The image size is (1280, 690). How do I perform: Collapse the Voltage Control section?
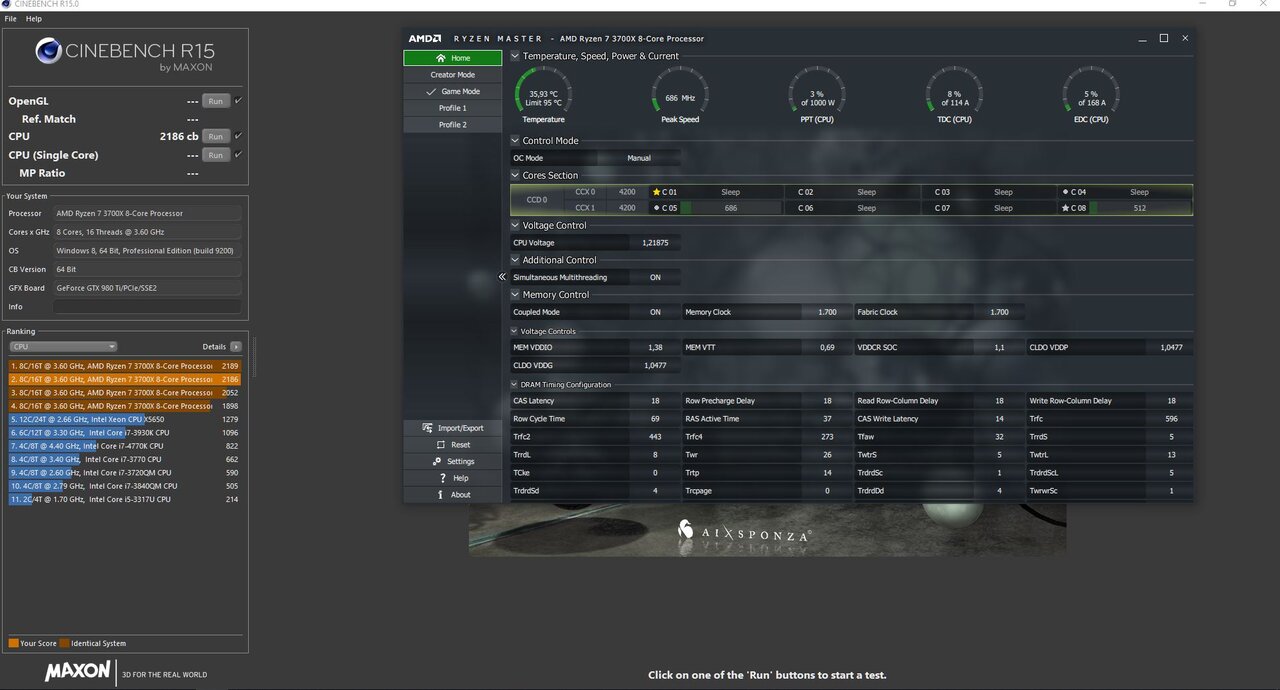tap(515, 225)
